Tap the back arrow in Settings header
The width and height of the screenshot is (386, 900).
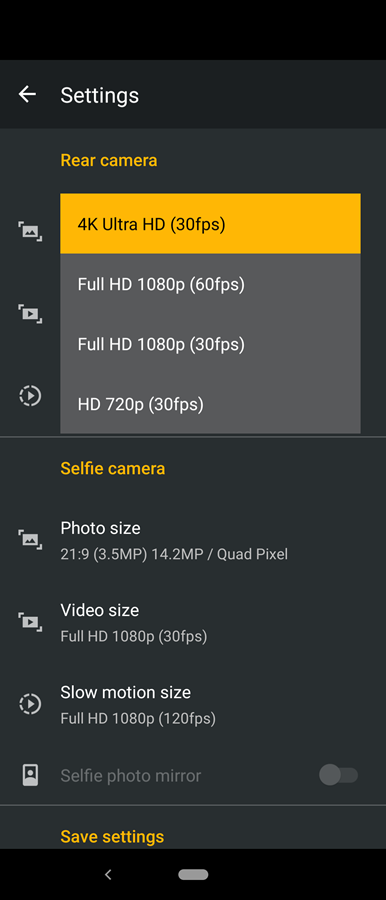27,94
